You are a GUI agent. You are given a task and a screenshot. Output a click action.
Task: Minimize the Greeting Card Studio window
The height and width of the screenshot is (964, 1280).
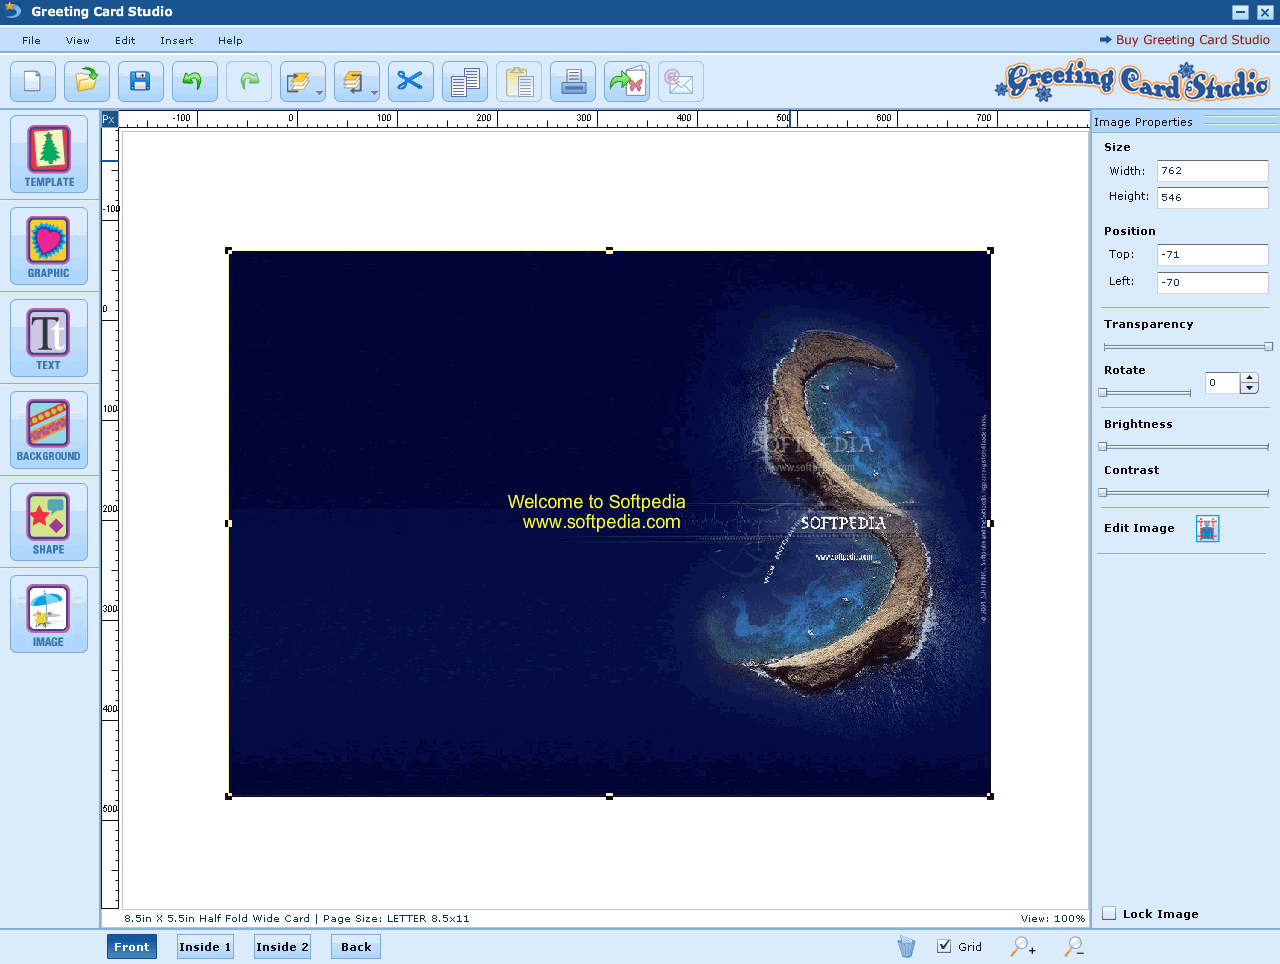[x=1240, y=12]
